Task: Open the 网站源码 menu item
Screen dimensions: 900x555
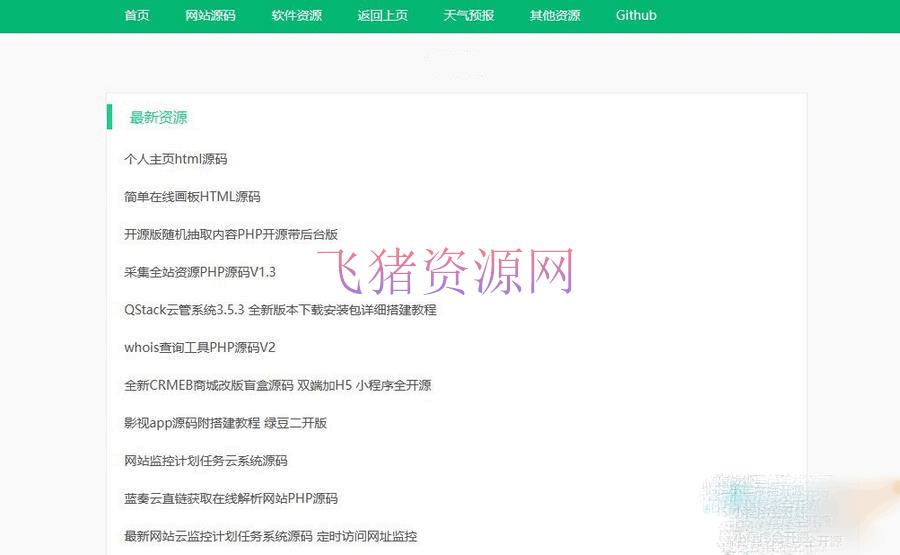Action: pyautogui.click(x=210, y=15)
